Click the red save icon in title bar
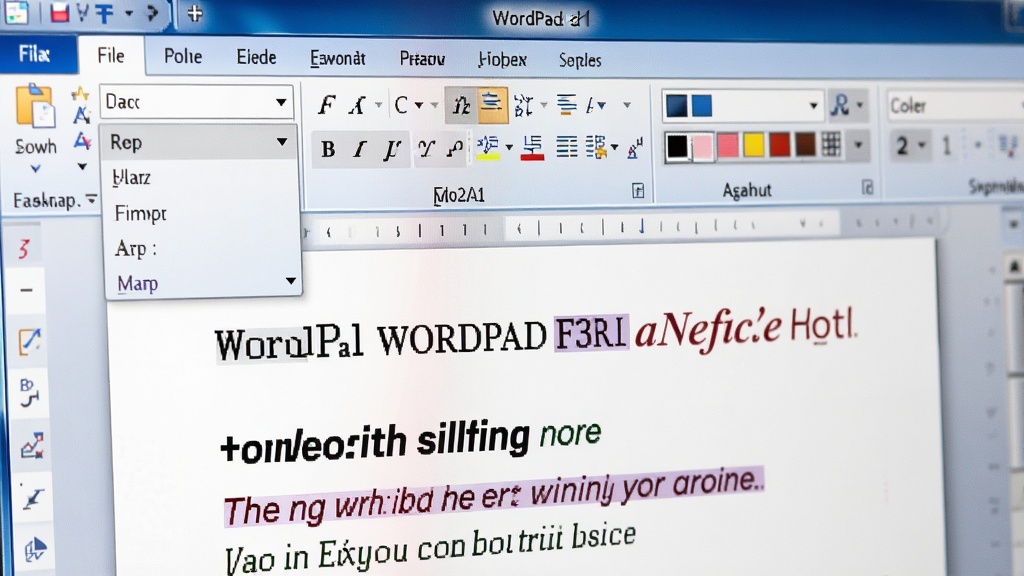The height and width of the screenshot is (576, 1024). click(59, 12)
